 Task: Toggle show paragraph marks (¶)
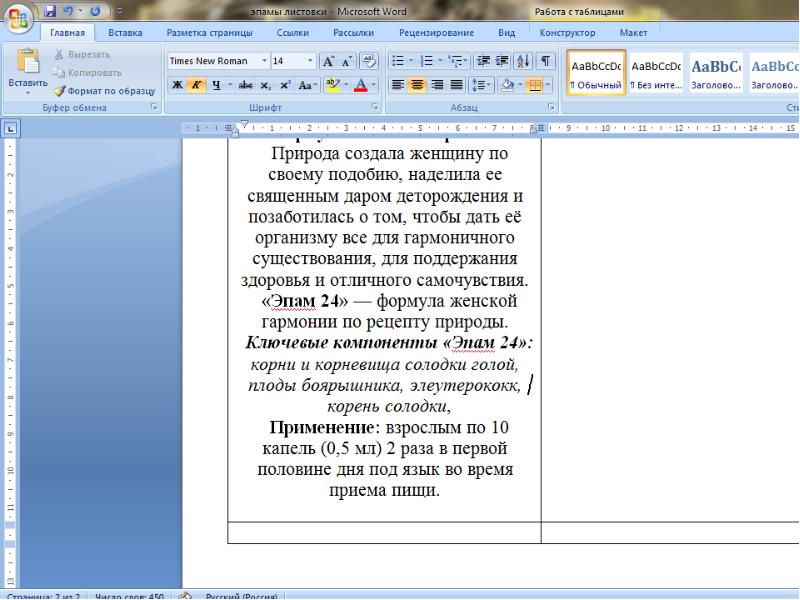coord(545,61)
